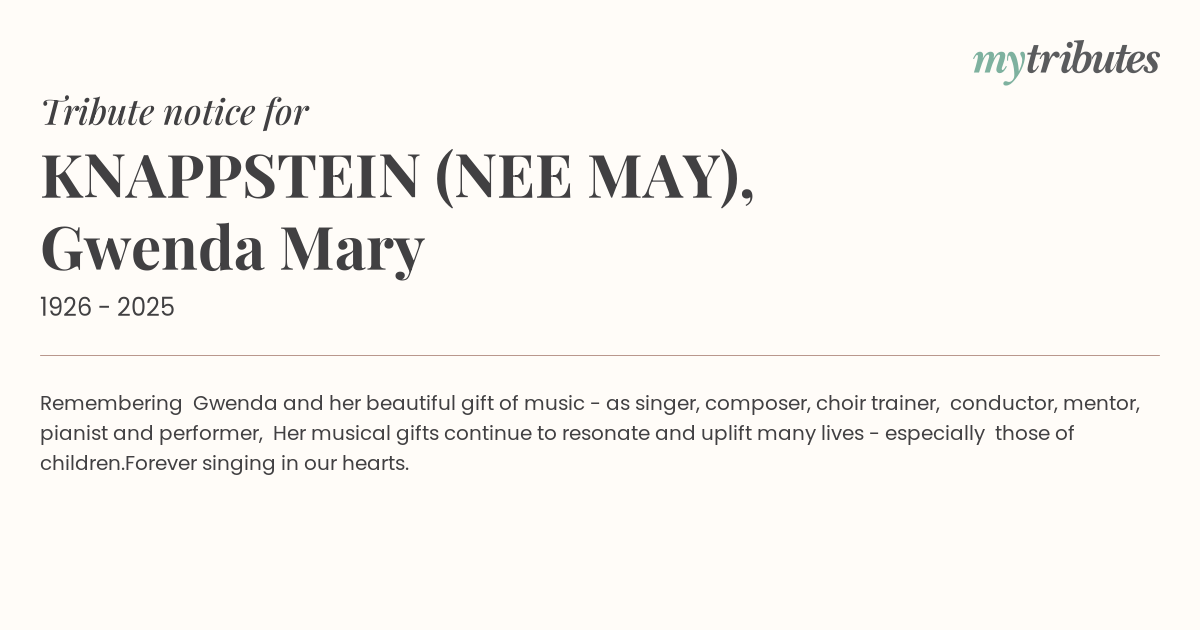1200x630 pixels.
Task: Click the surname KNAPPSTEIN in the title
Action: coord(229,176)
